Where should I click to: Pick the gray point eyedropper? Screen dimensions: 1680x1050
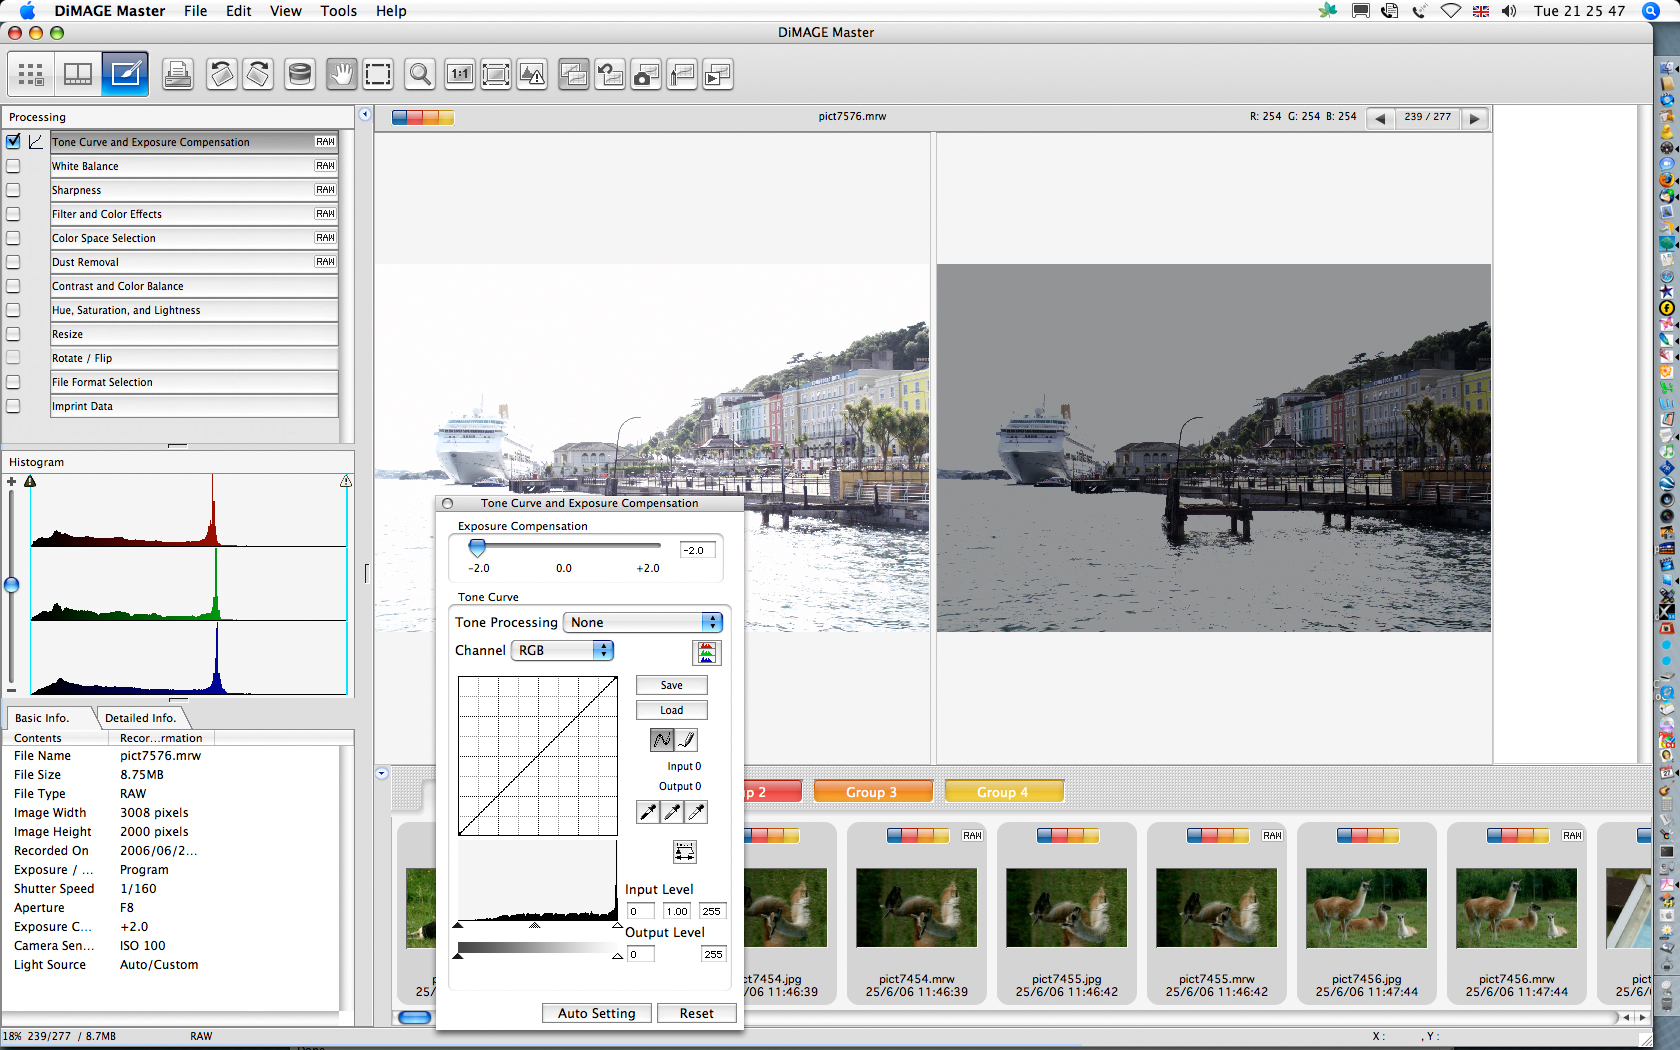tap(672, 812)
